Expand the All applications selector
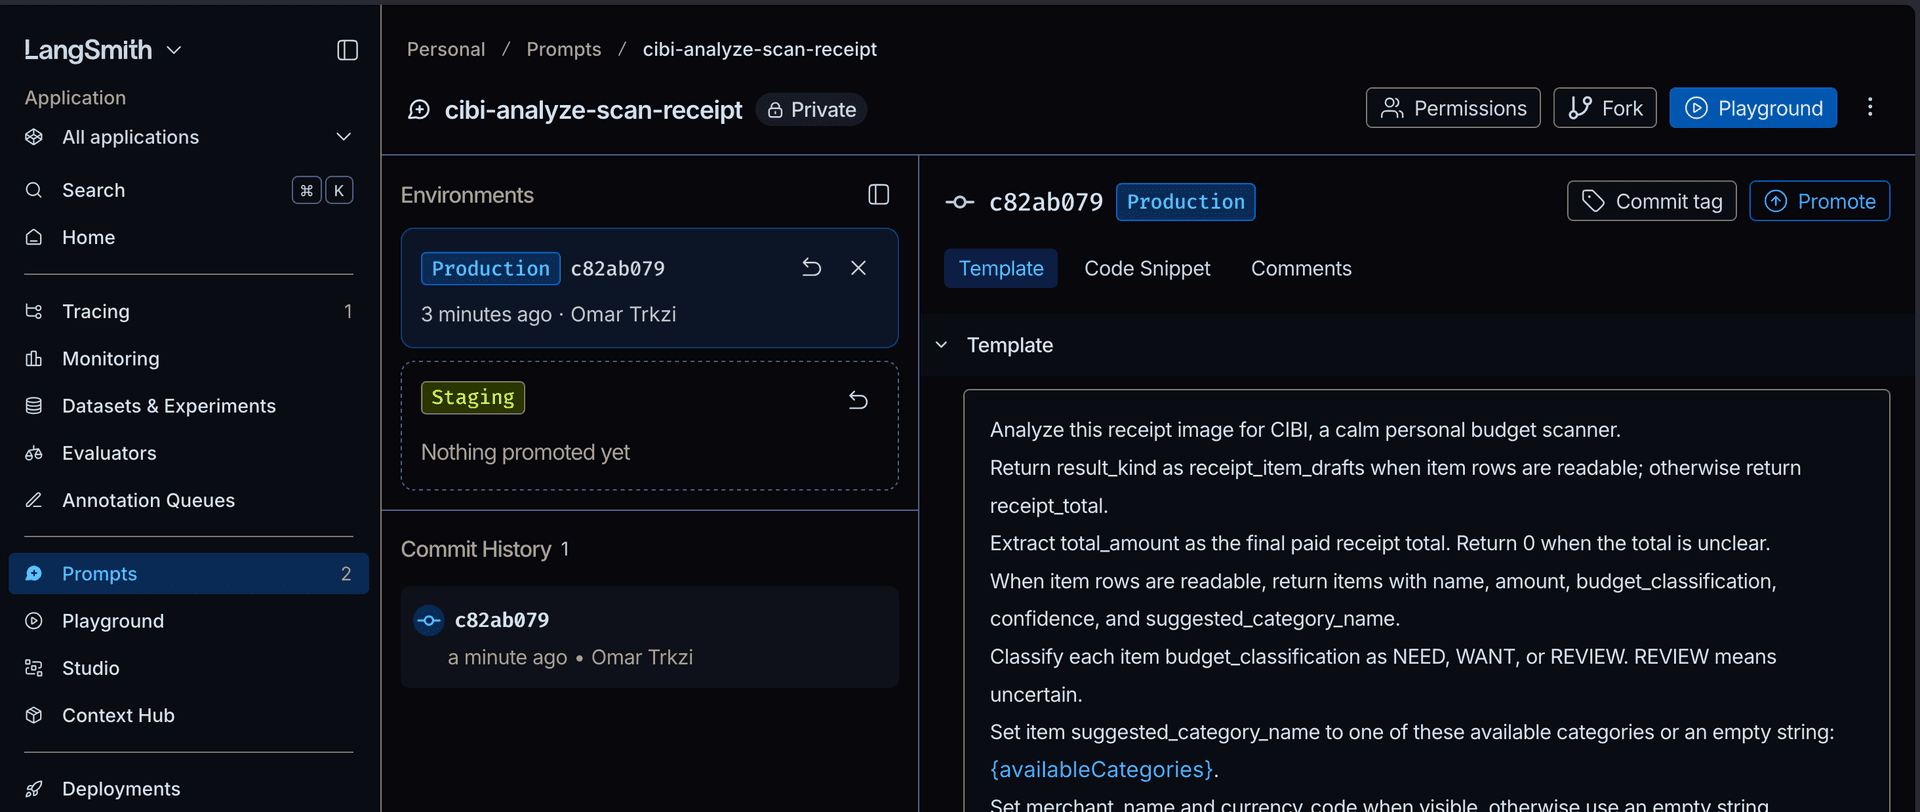The height and width of the screenshot is (812, 1920). tap(188, 137)
